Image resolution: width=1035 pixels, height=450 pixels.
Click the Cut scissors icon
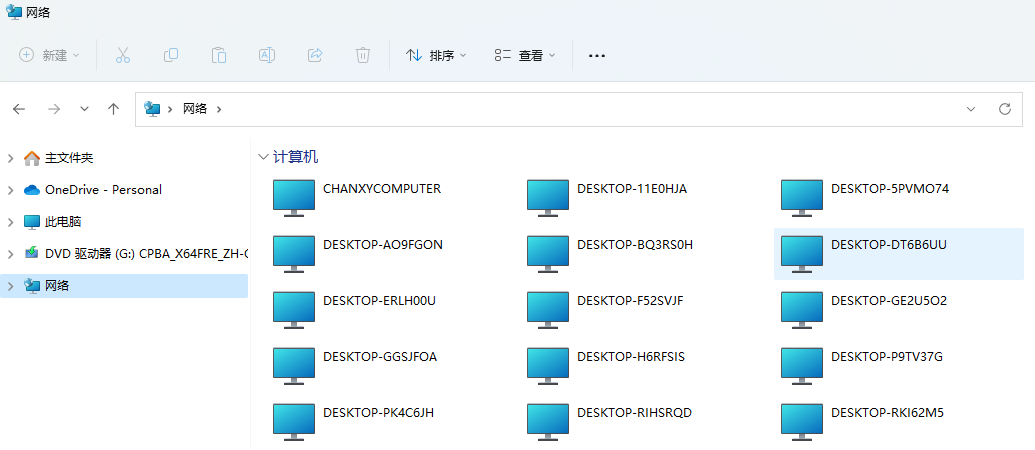click(x=123, y=55)
